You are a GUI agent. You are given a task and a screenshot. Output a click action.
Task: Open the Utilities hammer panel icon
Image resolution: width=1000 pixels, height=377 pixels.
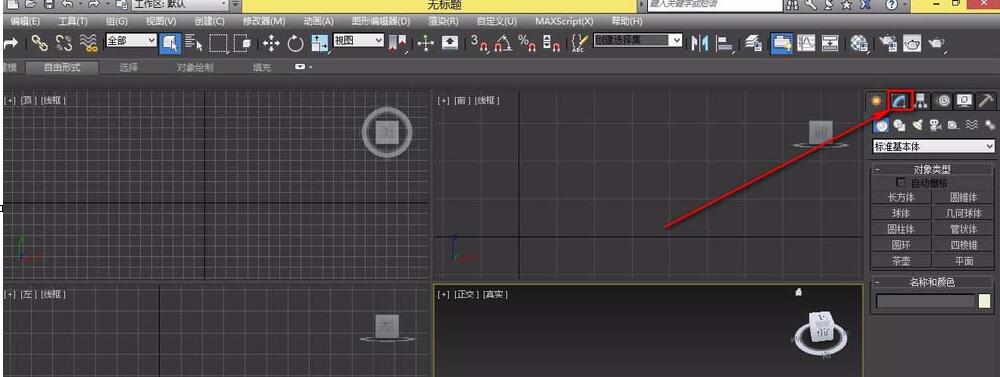click(x=986, y=101)
